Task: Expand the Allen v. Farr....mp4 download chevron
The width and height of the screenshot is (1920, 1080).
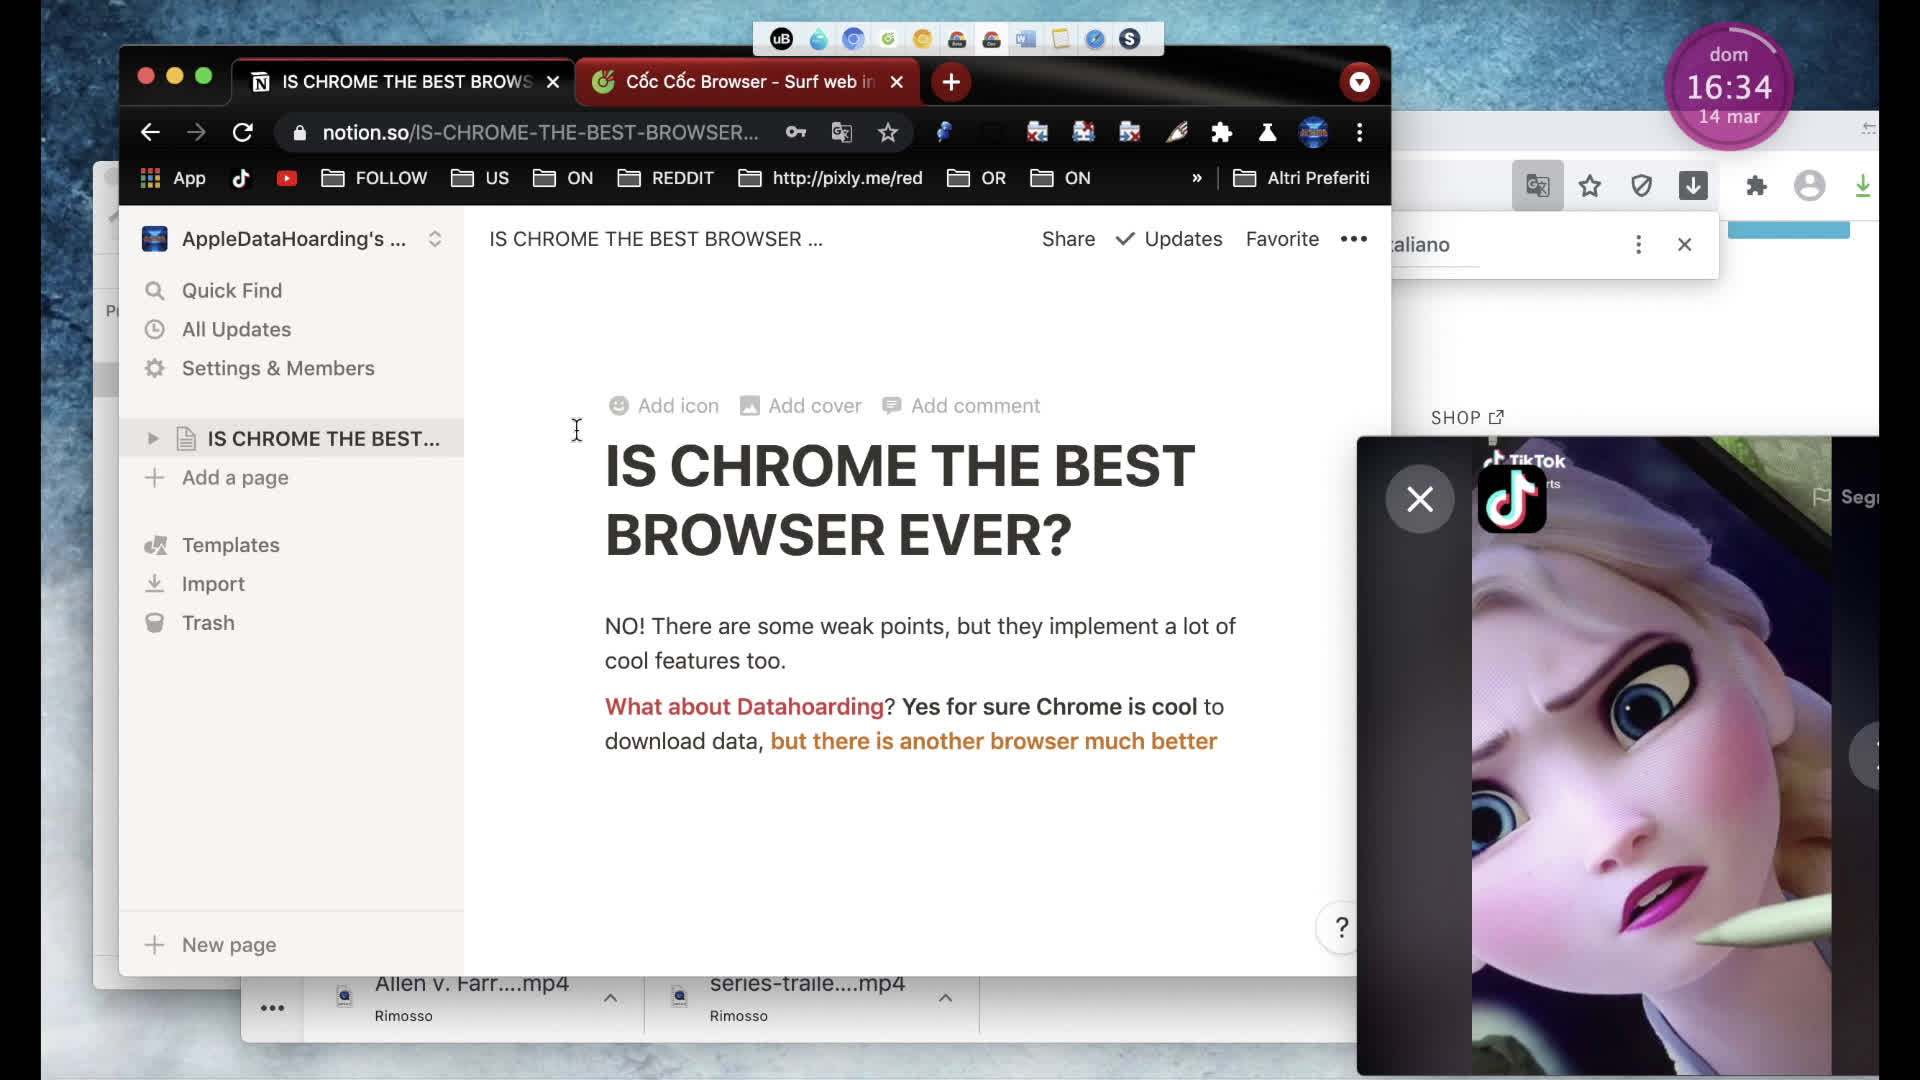Action: pyautogui.click(x=610, y=998)
